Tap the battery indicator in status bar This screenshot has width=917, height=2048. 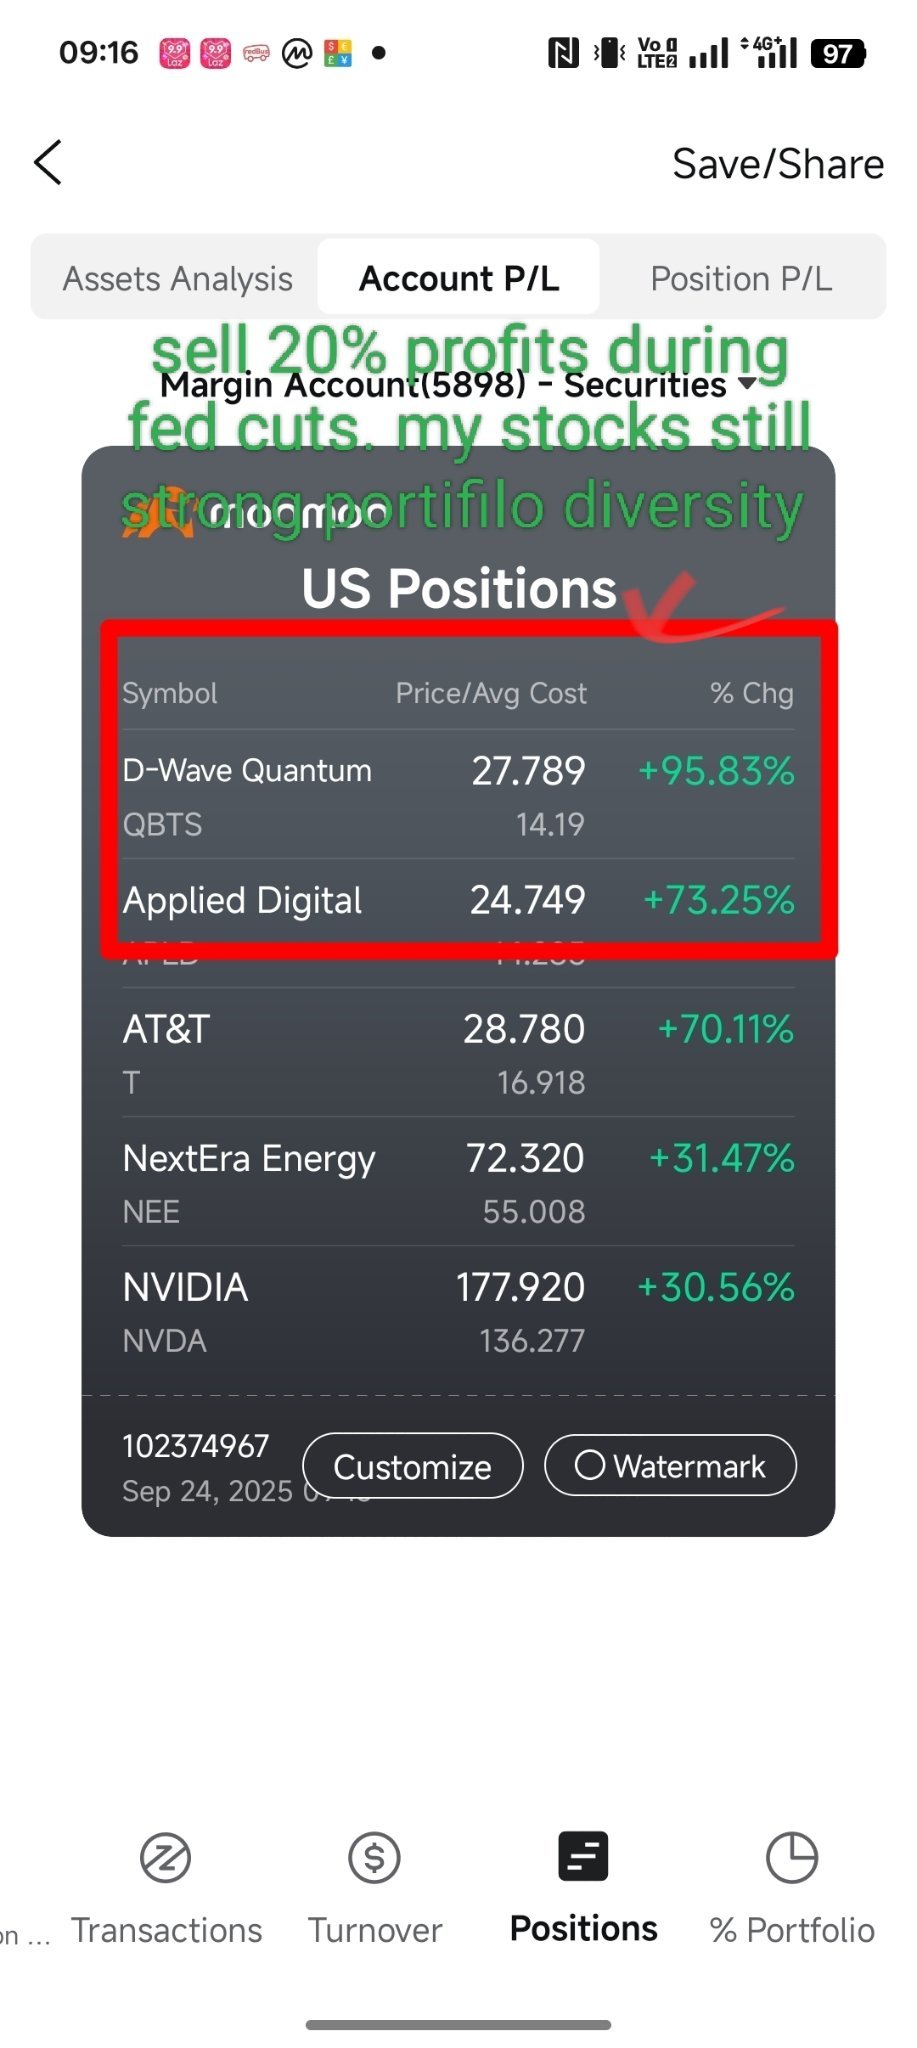coord(837,53)
